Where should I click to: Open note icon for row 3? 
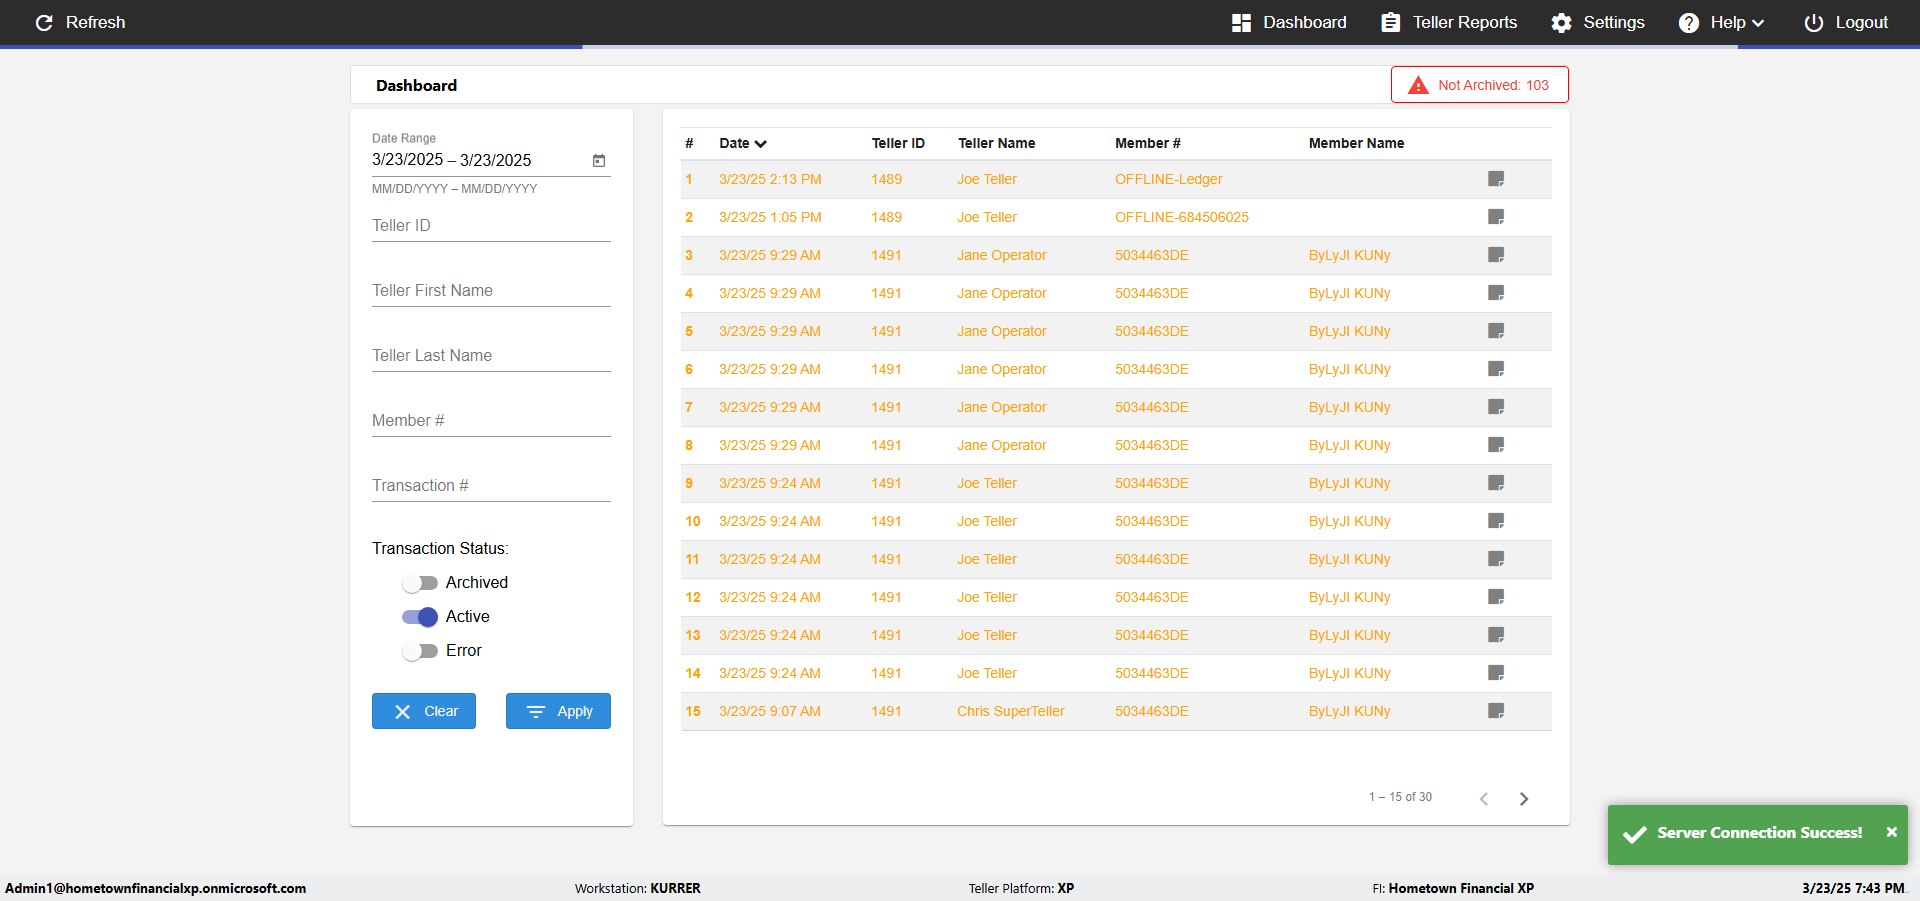click(1496, 255)
